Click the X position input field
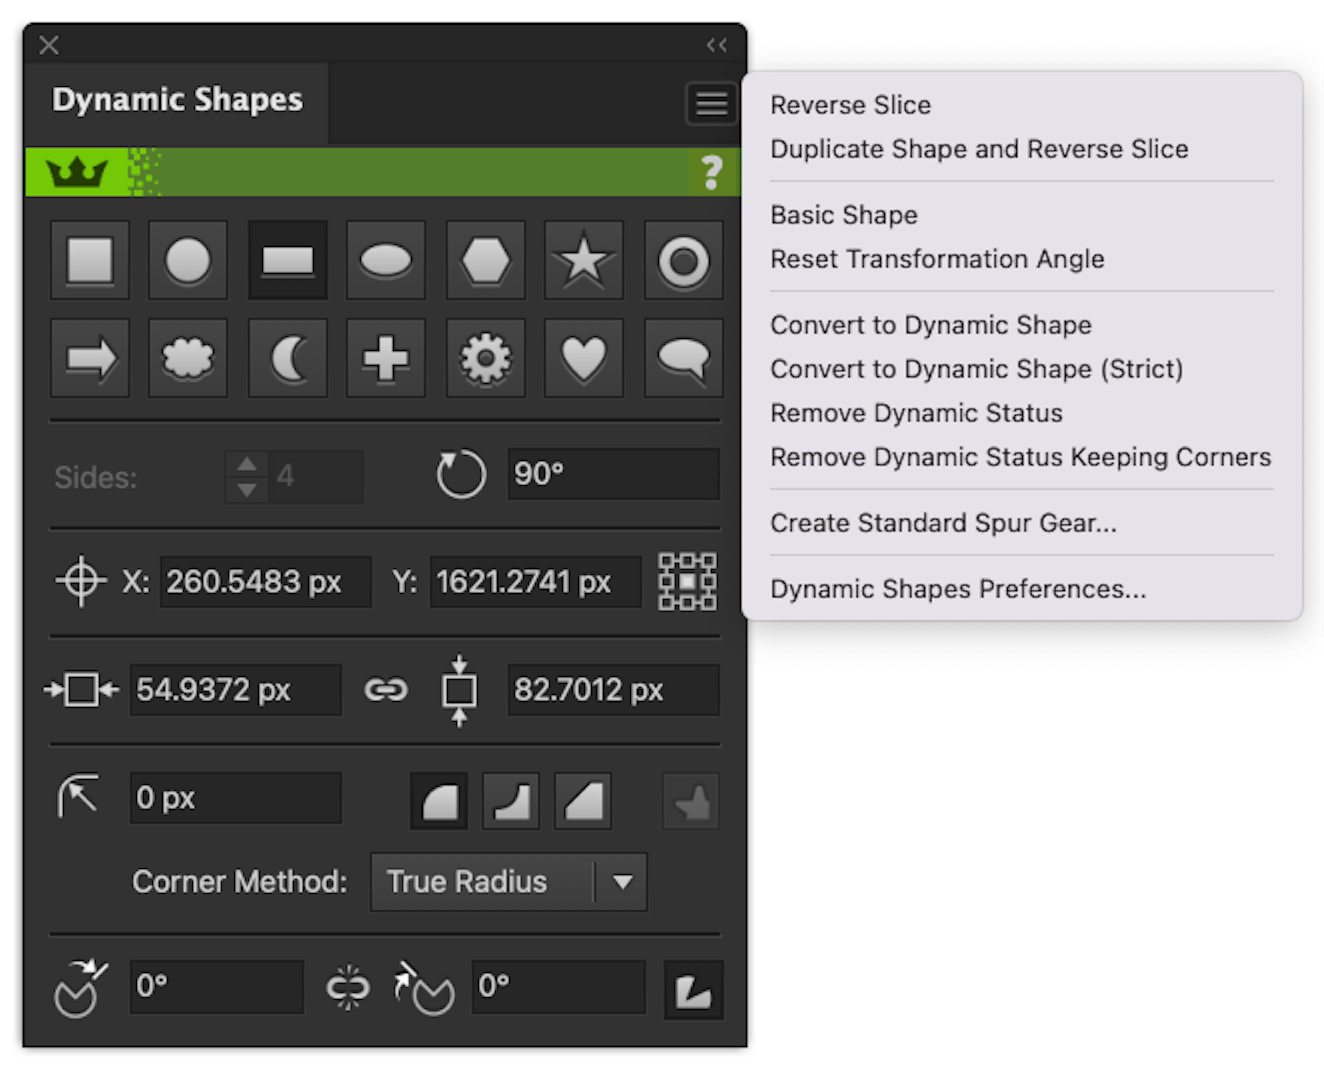Image resolution: width=1324 pixels, height=1072 pixels. (x=264, y=581)
